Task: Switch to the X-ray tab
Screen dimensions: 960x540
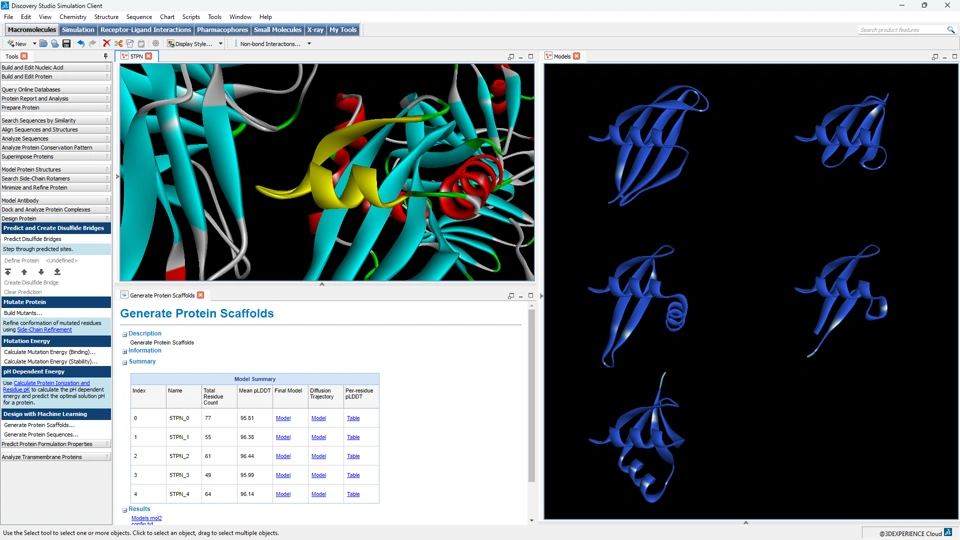Action: pyautogui.click(x=315, y=29)
